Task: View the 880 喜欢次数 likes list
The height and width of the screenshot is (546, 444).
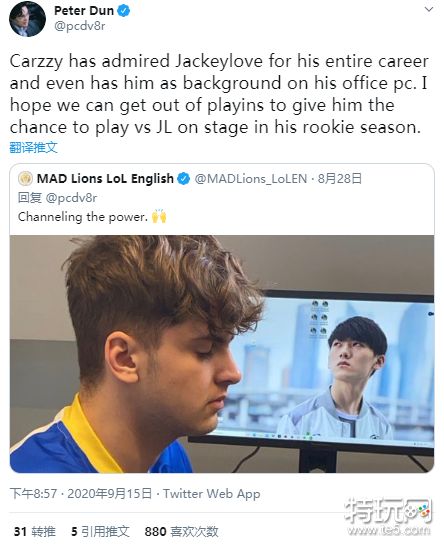Action: [x=181, y=531]
